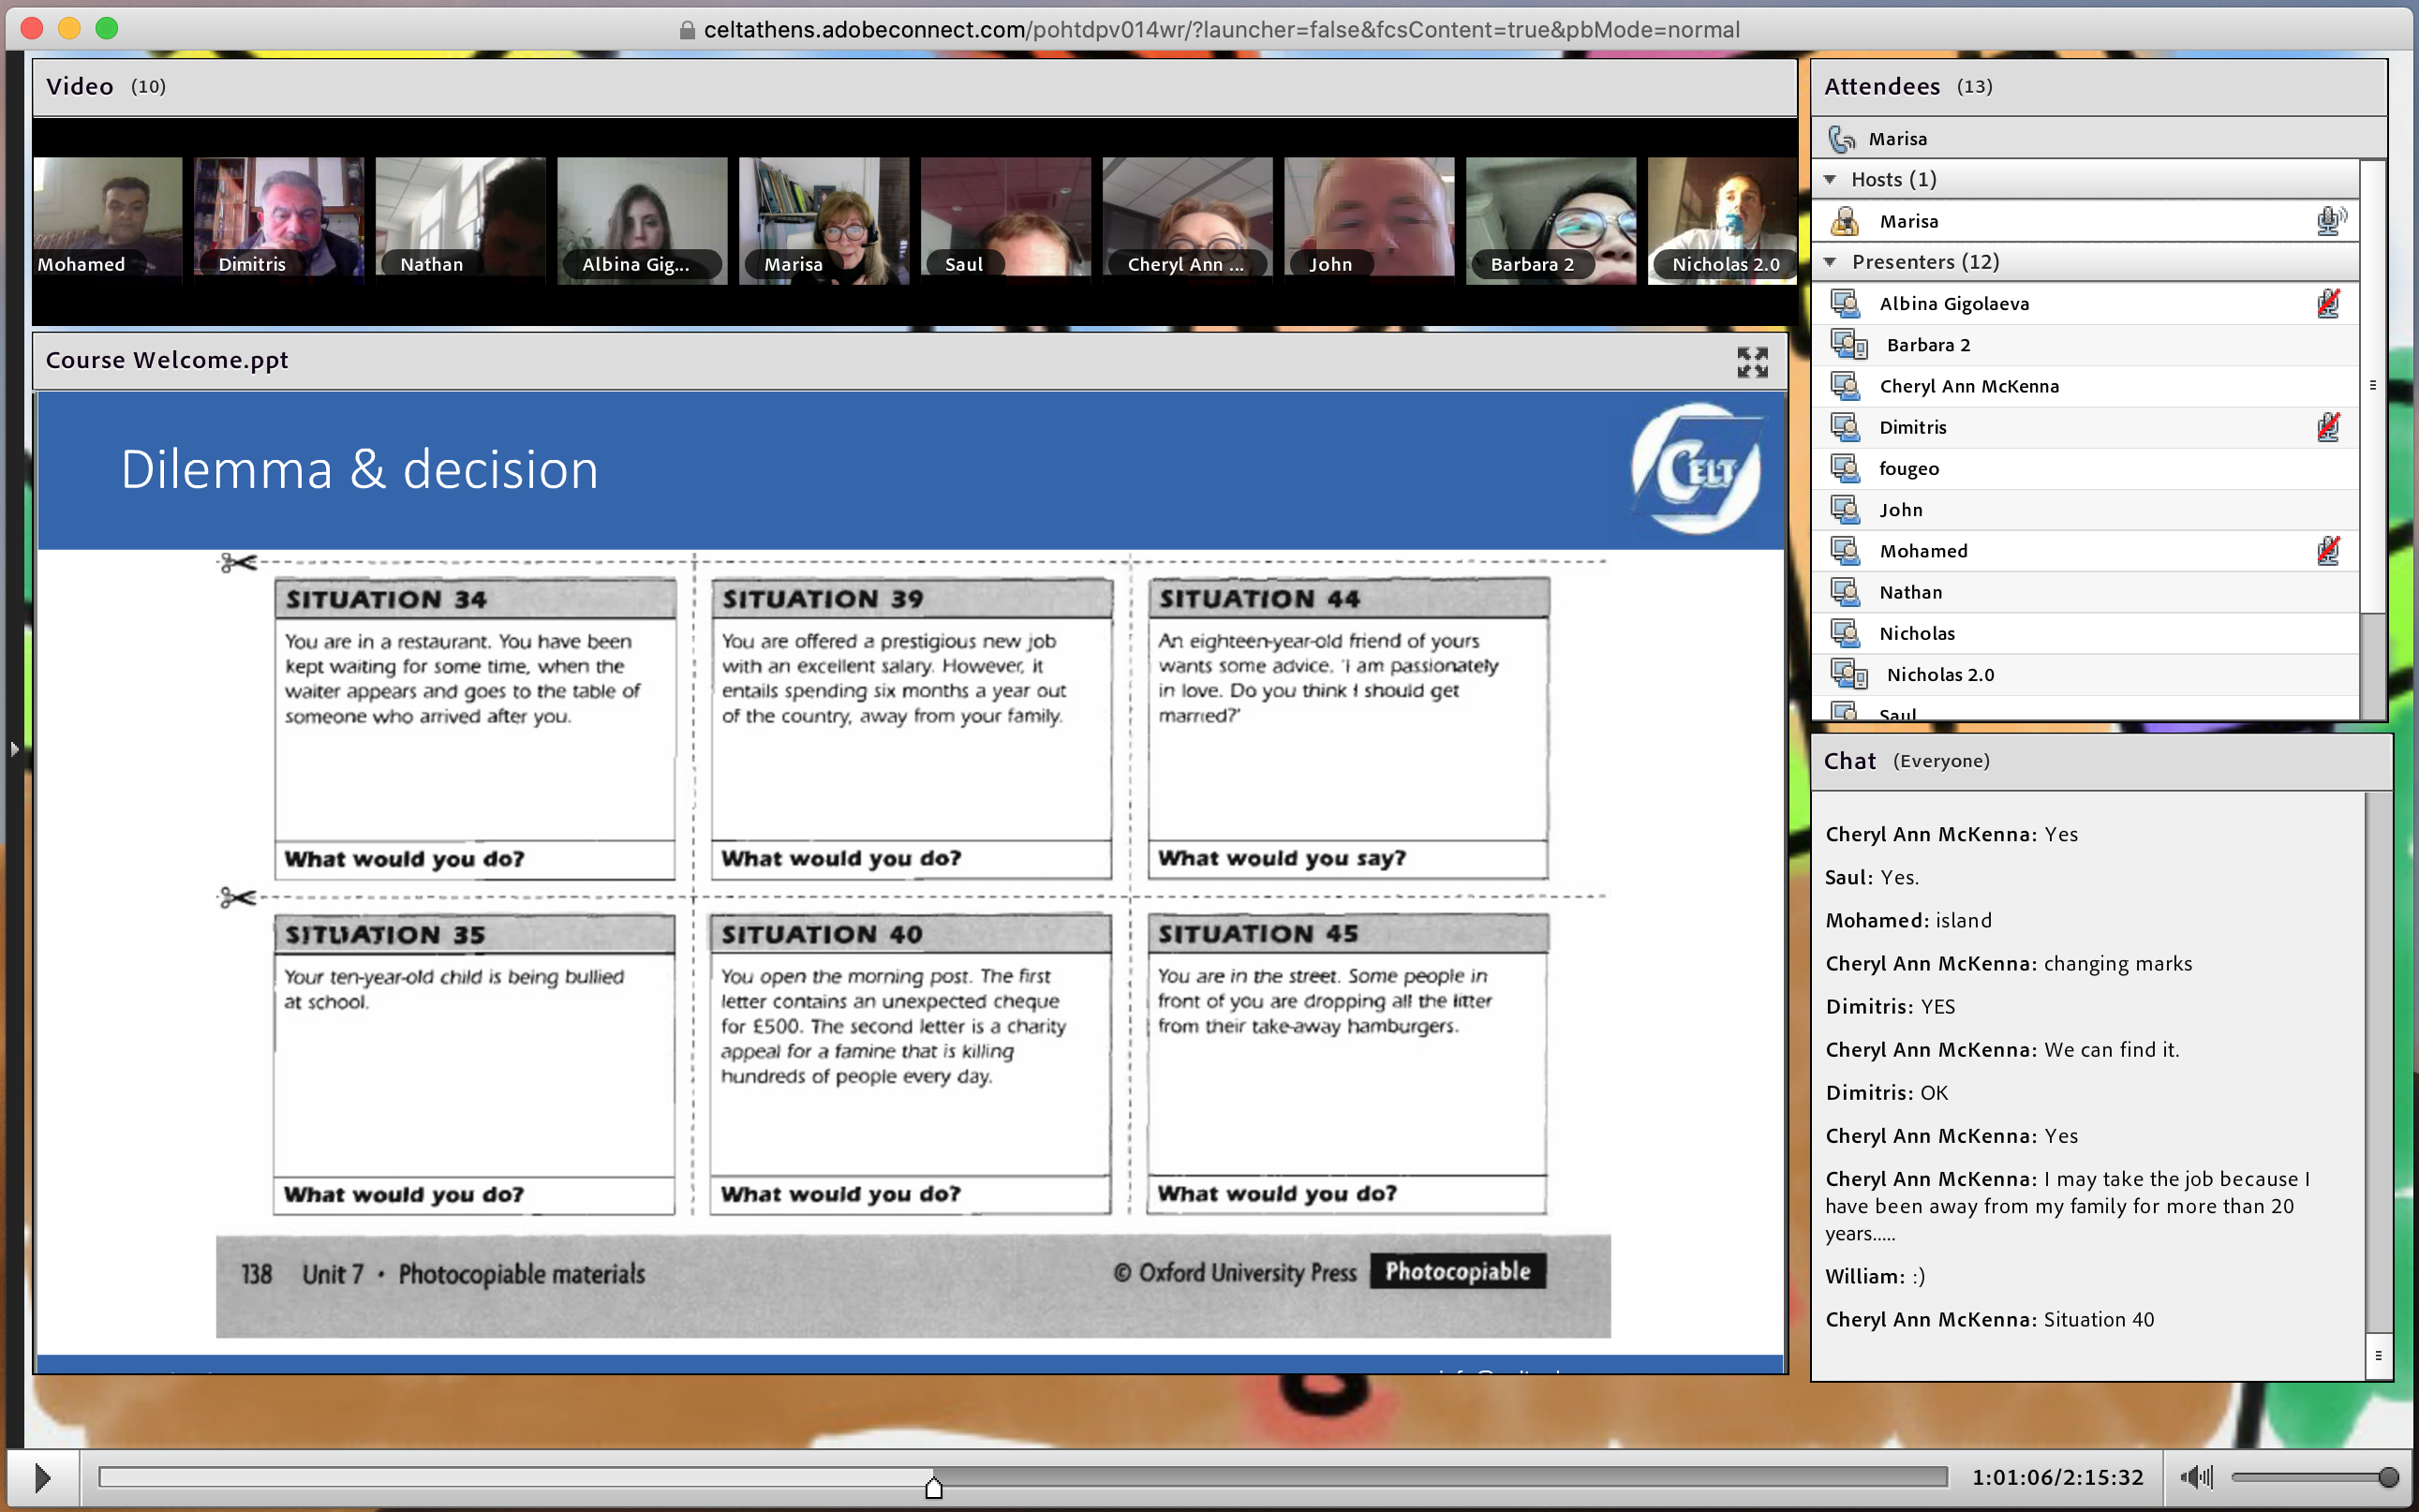Click Barbara 2's presenter status icon

(1848, 345)
